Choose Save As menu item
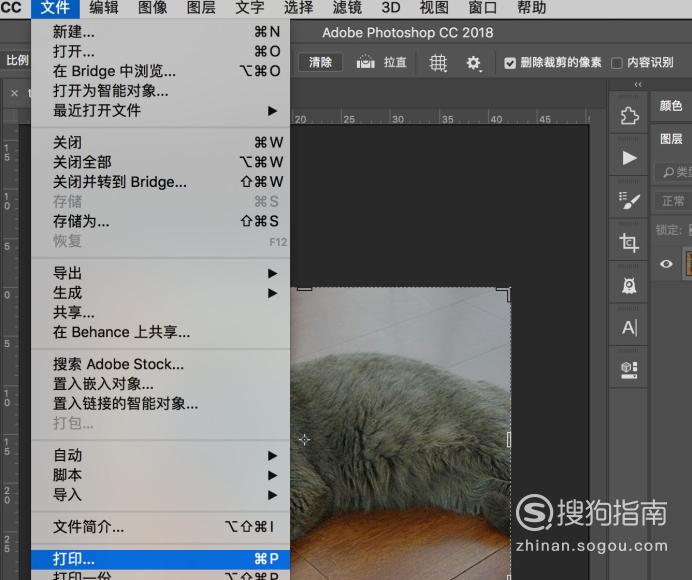 [161, 221]
